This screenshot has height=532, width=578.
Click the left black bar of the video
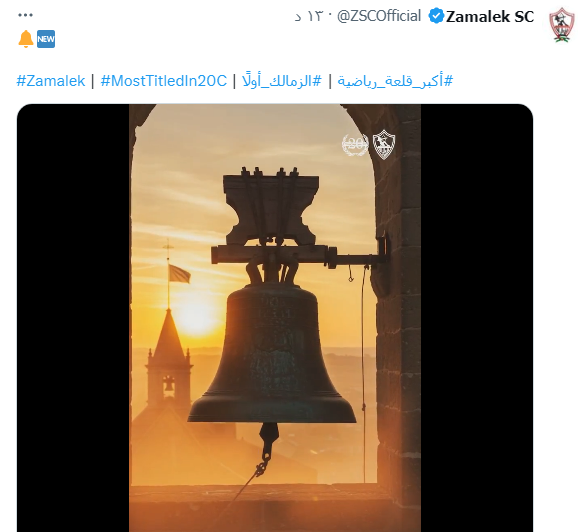(73, 318)
